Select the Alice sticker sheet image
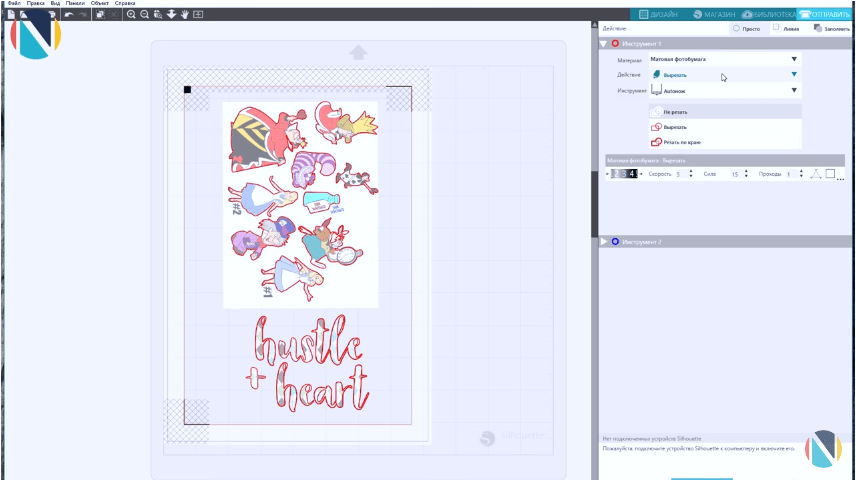The height and width of the screenshot is (480, 856). pos(301,205)
